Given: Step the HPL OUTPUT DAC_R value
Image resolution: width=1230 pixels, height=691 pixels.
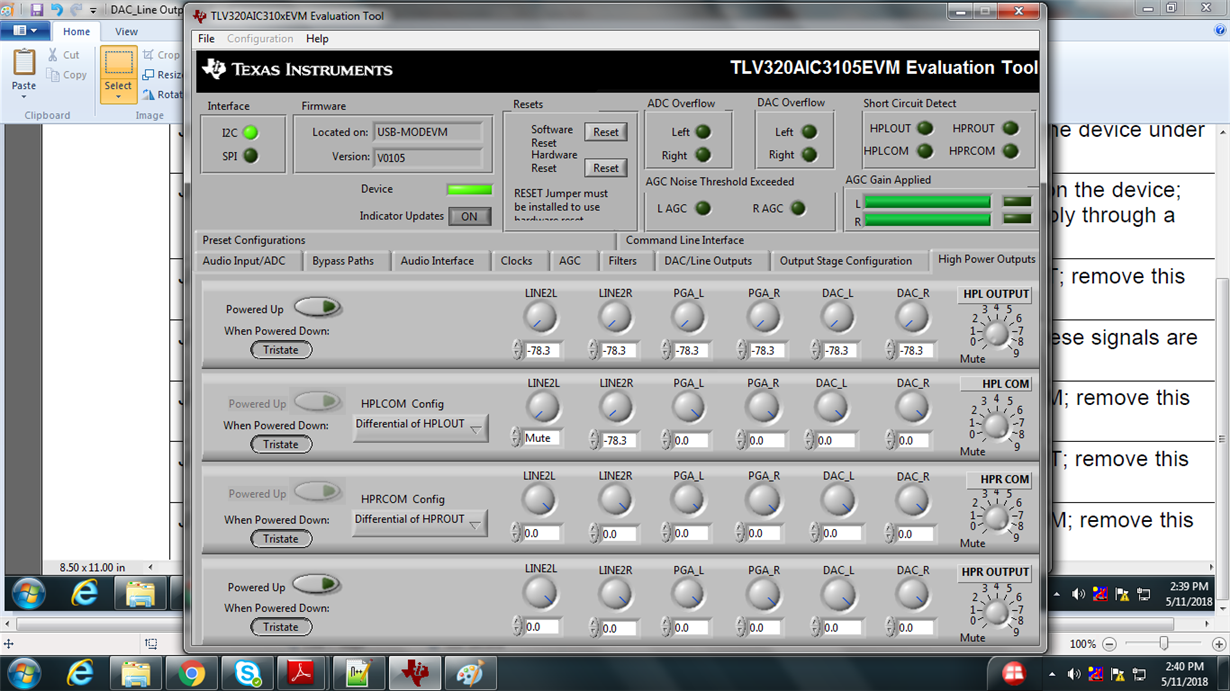Looking at the screenshot, I should click(x=889, y=350).
